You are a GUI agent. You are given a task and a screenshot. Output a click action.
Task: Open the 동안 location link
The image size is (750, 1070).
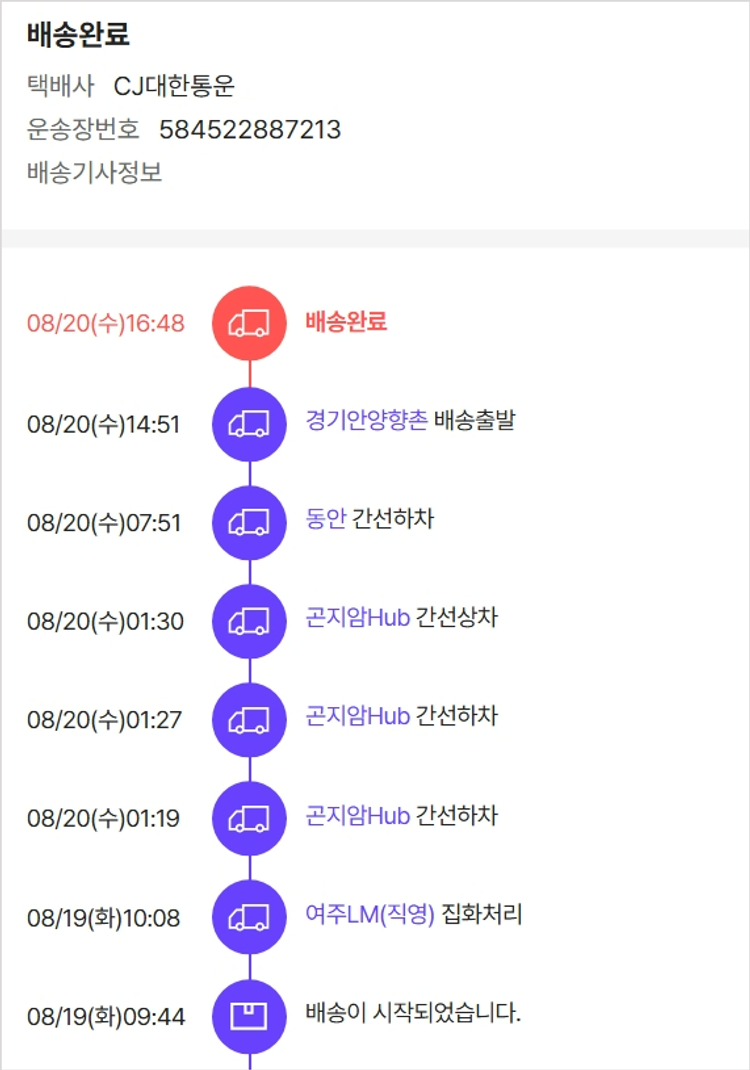325,519
